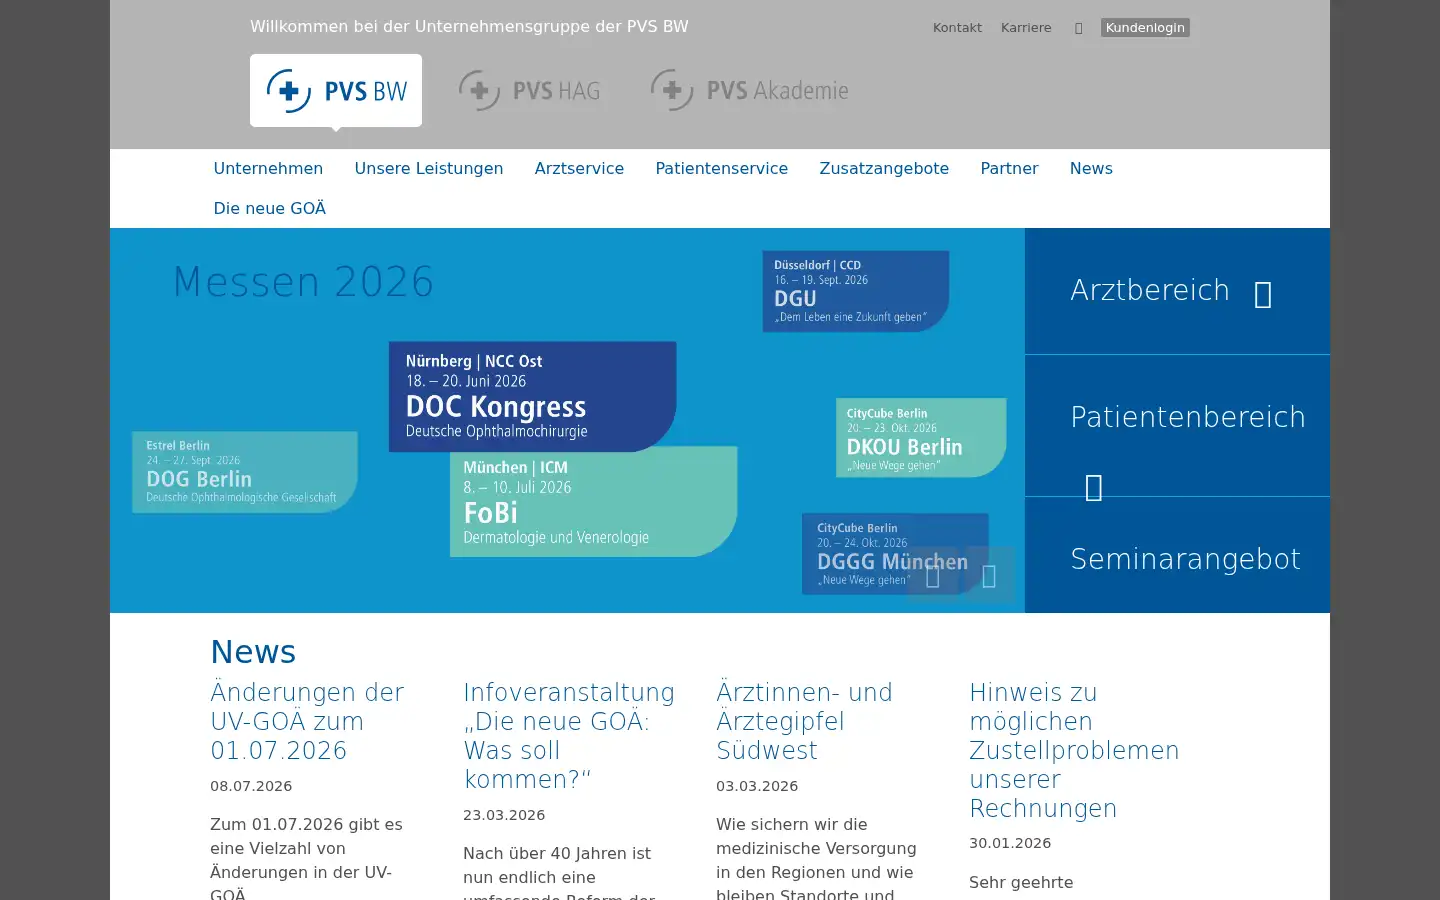Open the Arztservice menu
The width and height of the screenshot is (1440, 900).
point(579,168)
